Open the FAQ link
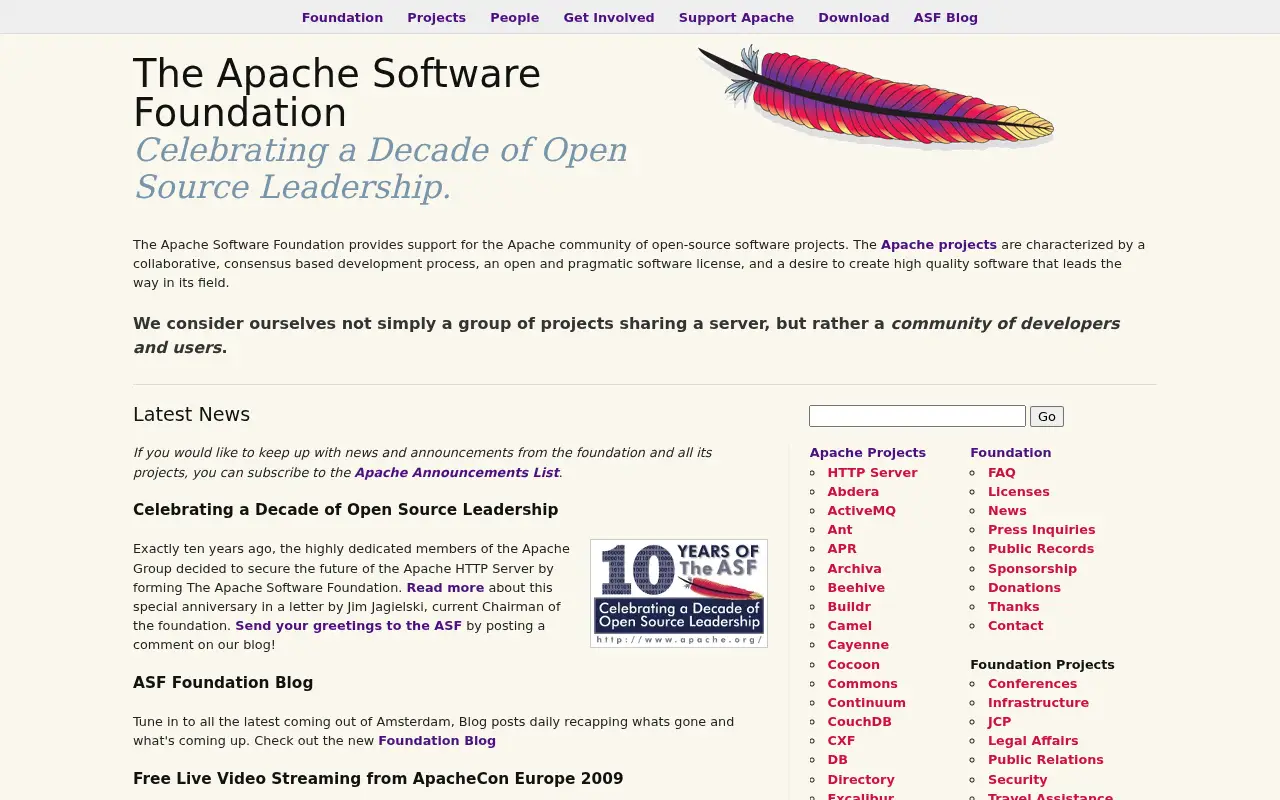 point(1001,472)
